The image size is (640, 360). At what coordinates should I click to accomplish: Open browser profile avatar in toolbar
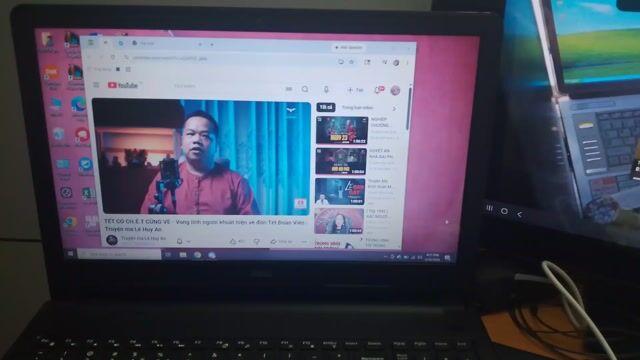pos(396,63)
